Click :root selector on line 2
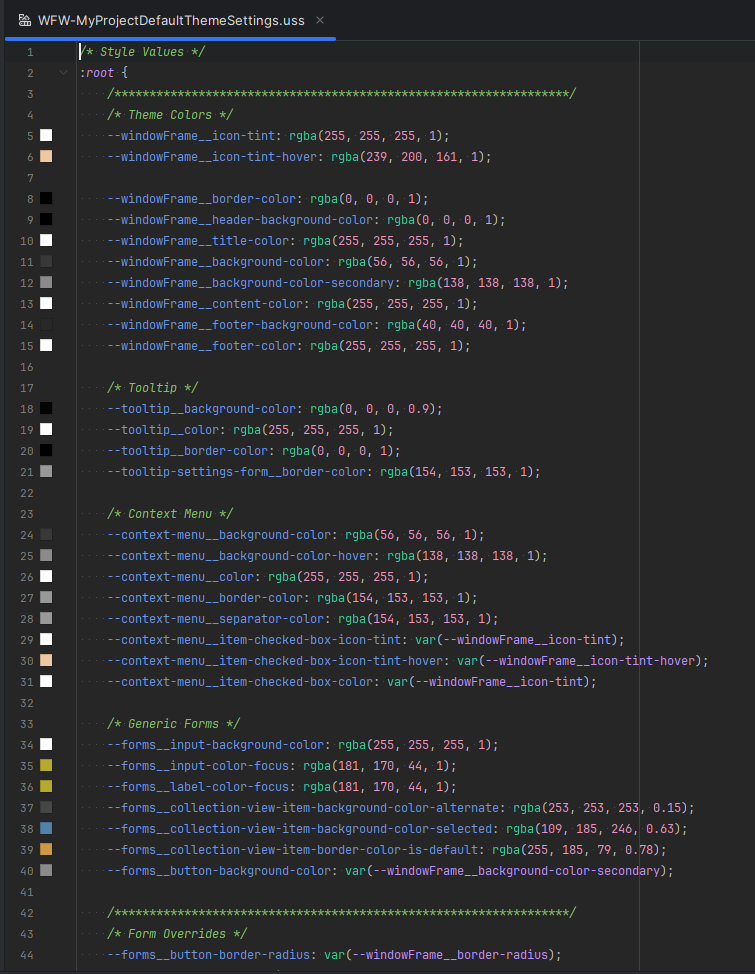The image size is (755, 974). click(96, 73)
